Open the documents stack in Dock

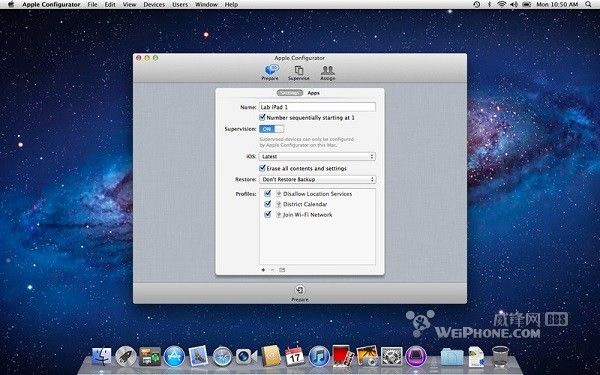click(476, 356)
